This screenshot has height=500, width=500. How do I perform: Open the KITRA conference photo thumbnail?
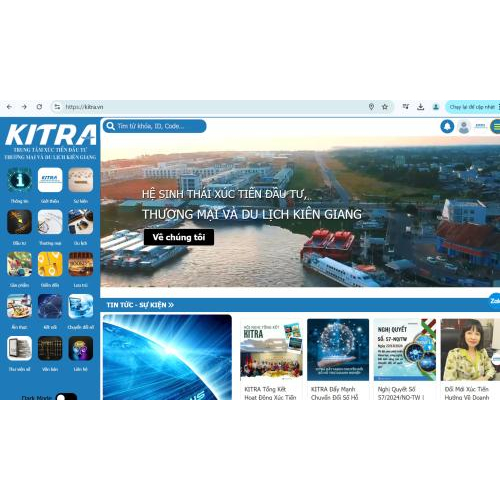pos(271,350)
